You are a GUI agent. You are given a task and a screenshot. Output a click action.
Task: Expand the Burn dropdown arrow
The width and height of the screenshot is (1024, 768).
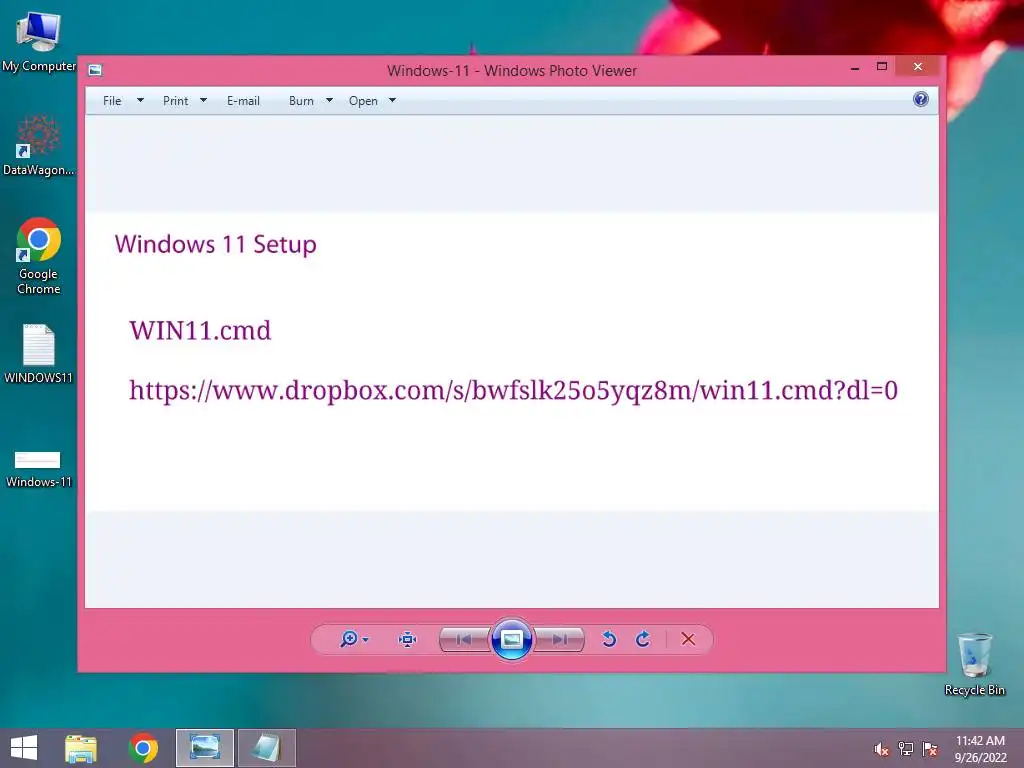click(329, 101)
